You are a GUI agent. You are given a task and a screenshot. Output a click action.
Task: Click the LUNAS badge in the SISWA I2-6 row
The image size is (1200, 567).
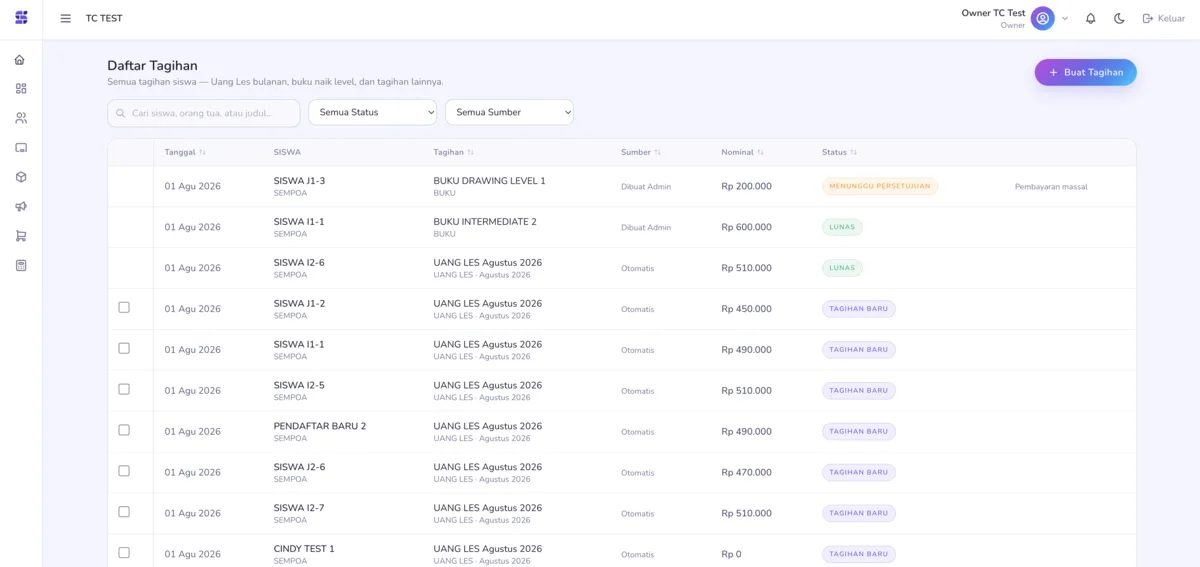pos(842,268)
